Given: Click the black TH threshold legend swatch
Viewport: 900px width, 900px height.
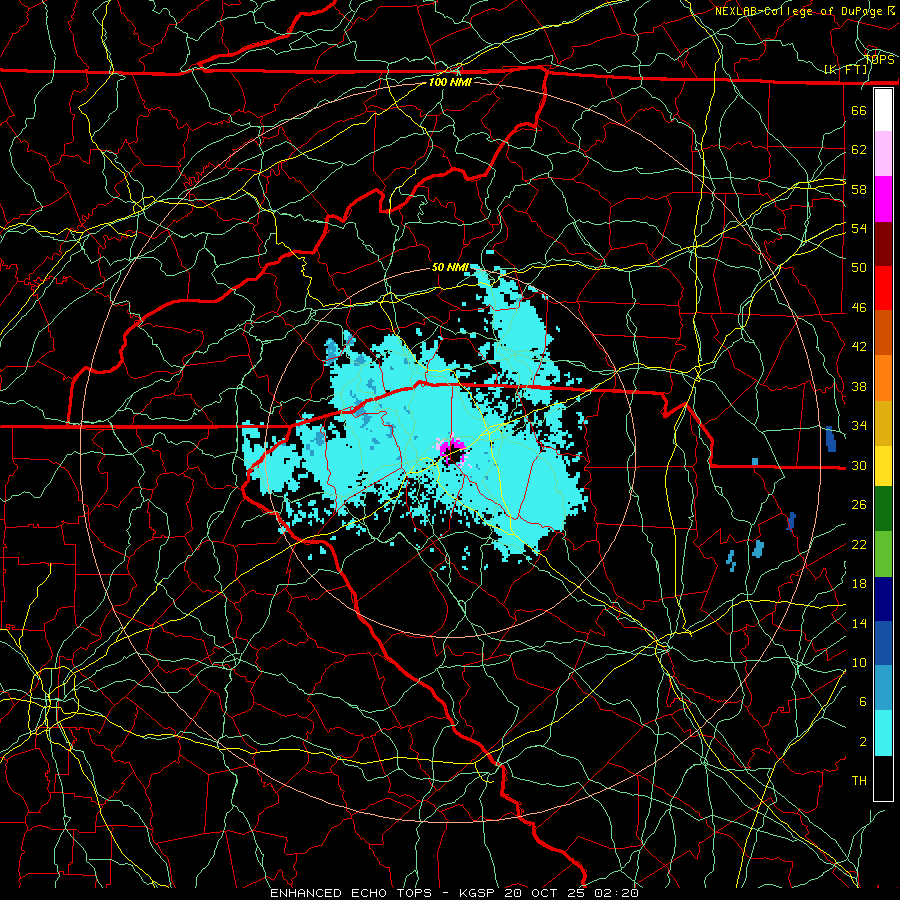Looking at the screenshot, I should [883, 778].
